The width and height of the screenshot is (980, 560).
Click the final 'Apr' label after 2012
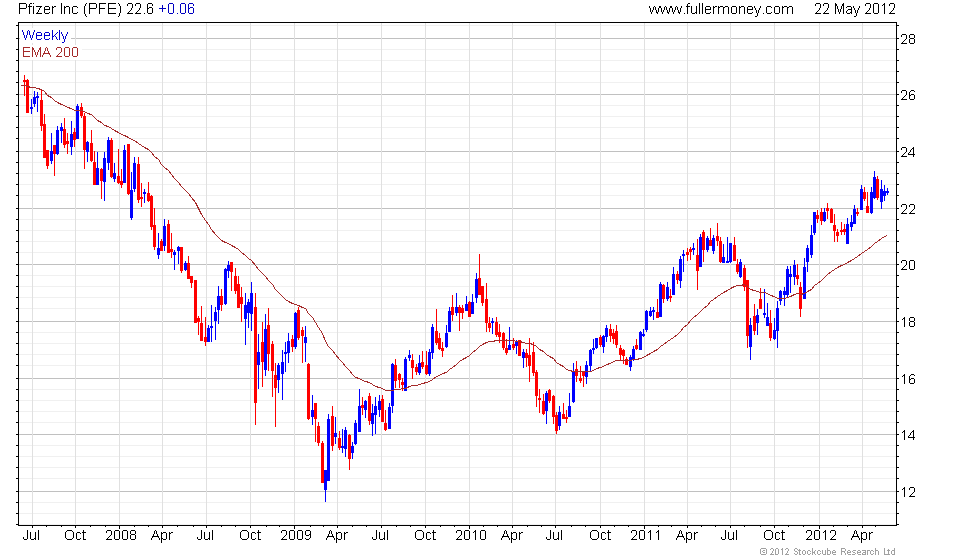[x=862, y=536]
